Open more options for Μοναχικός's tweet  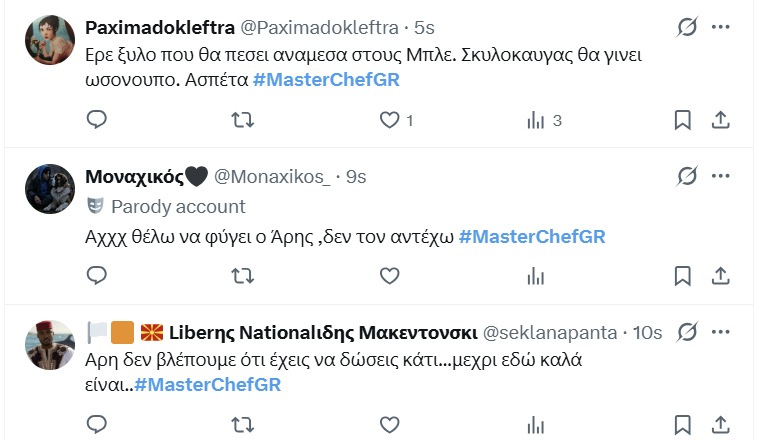coord(721,177)
